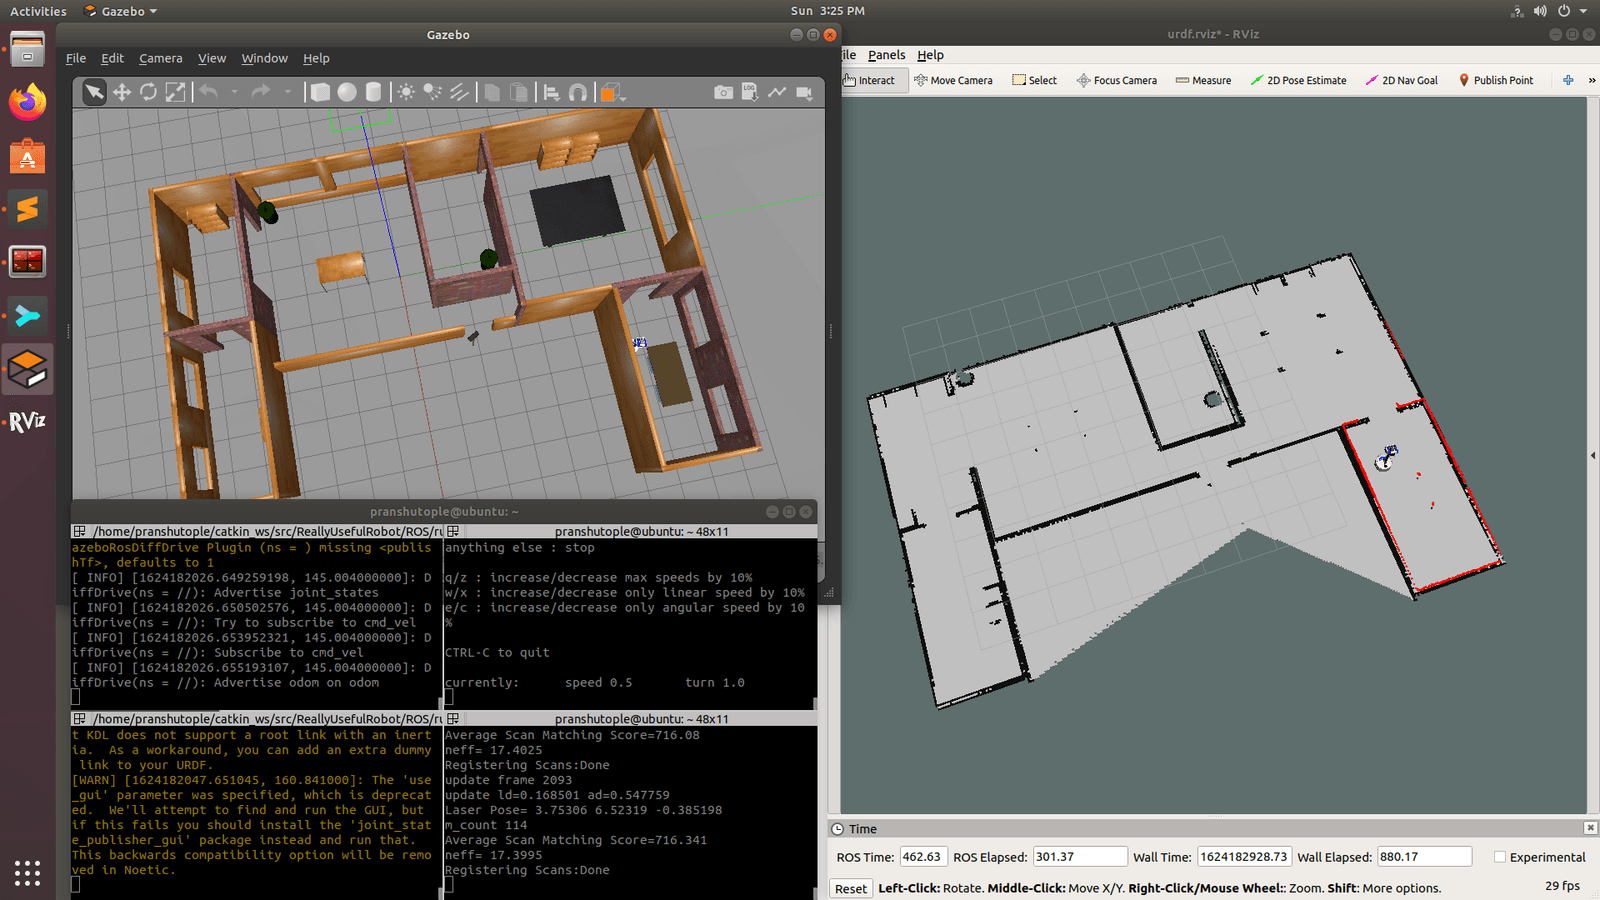Take a screenshot with Gazebo camera icon
The image size is (1600, 900).
click(723, 92)
